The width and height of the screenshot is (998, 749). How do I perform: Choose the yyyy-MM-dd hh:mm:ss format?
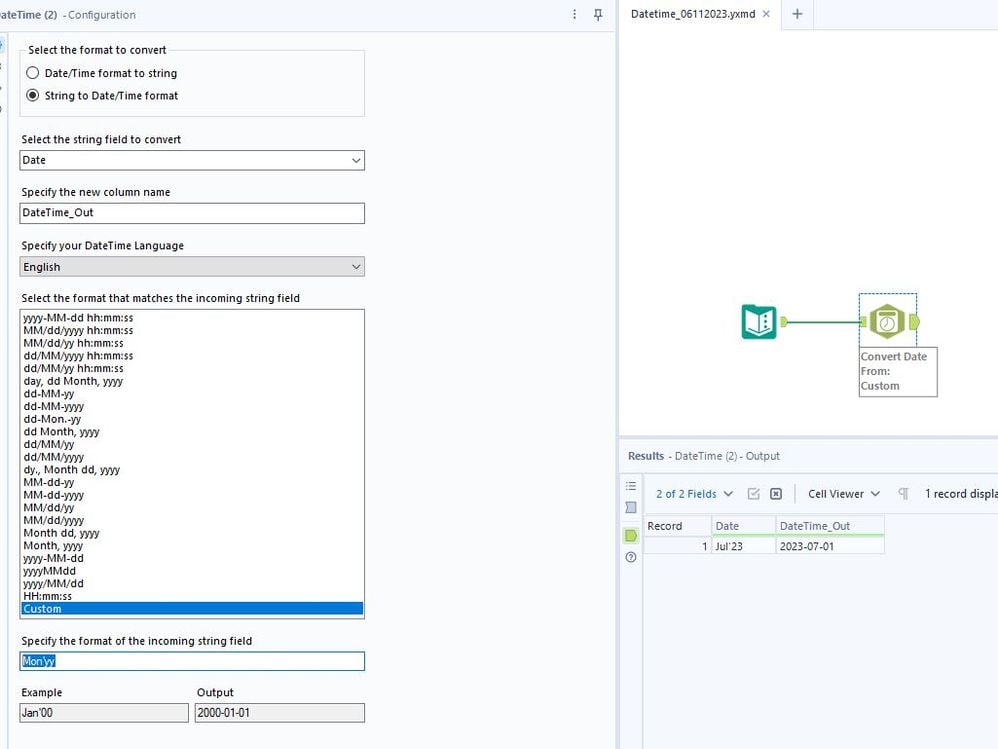192,318
